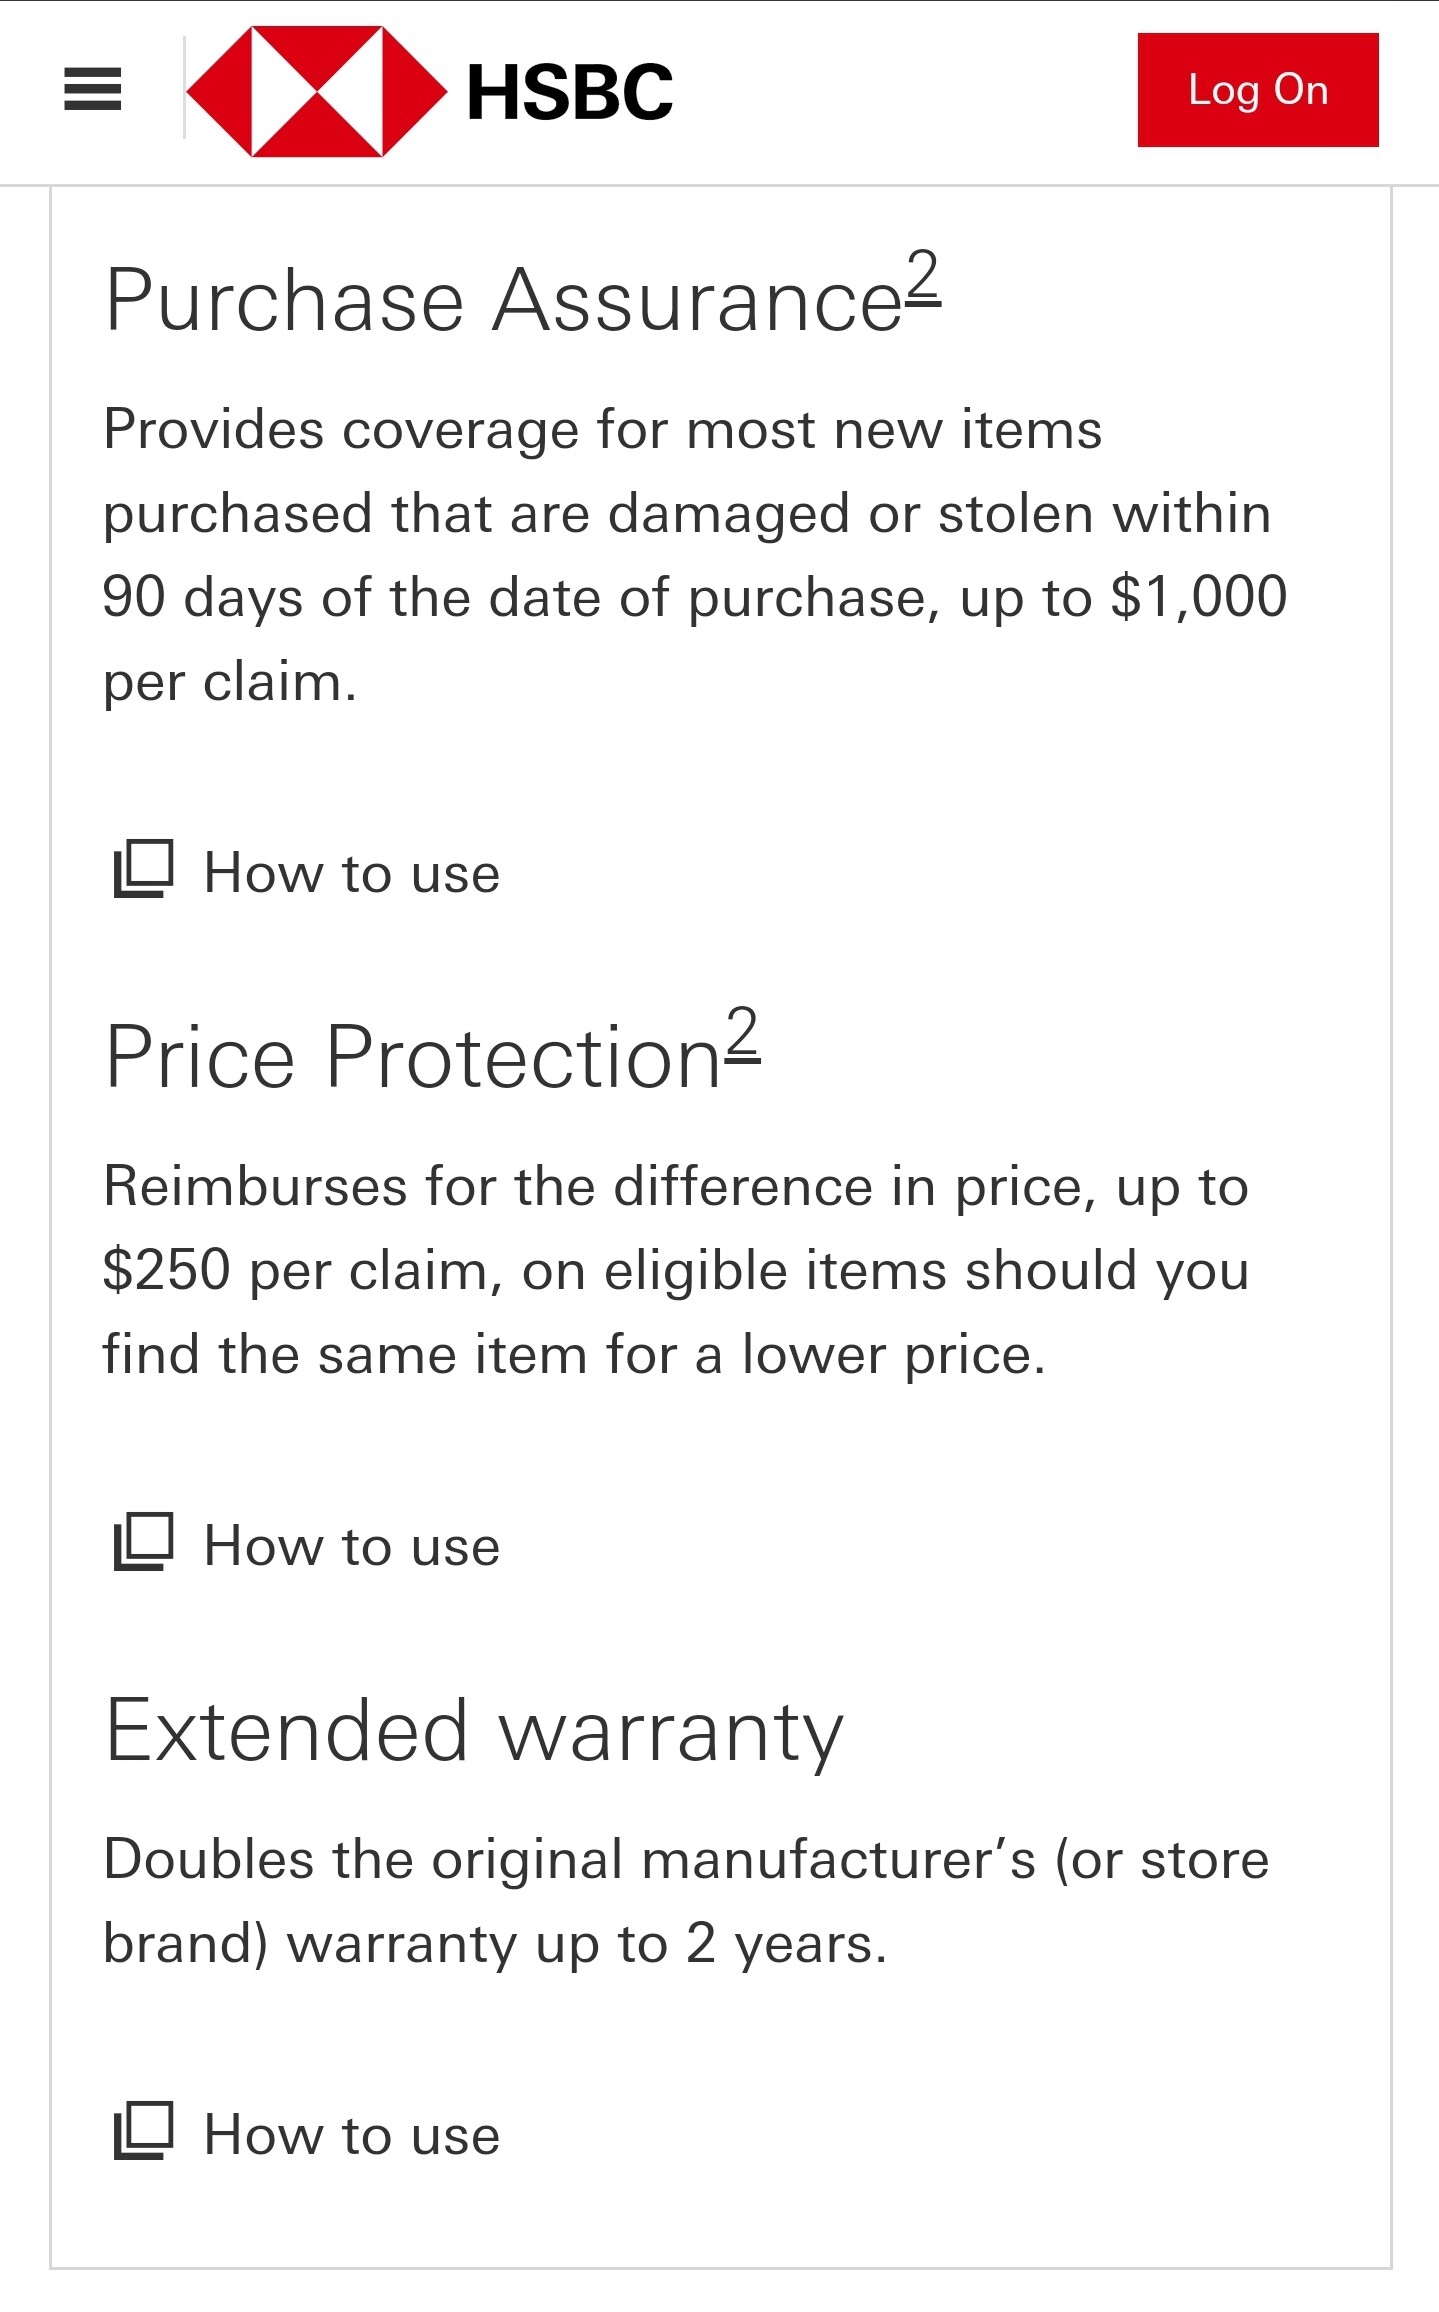Click the overlay icon under Extended warranty

pyautogui.click(x=144, y=2130)
